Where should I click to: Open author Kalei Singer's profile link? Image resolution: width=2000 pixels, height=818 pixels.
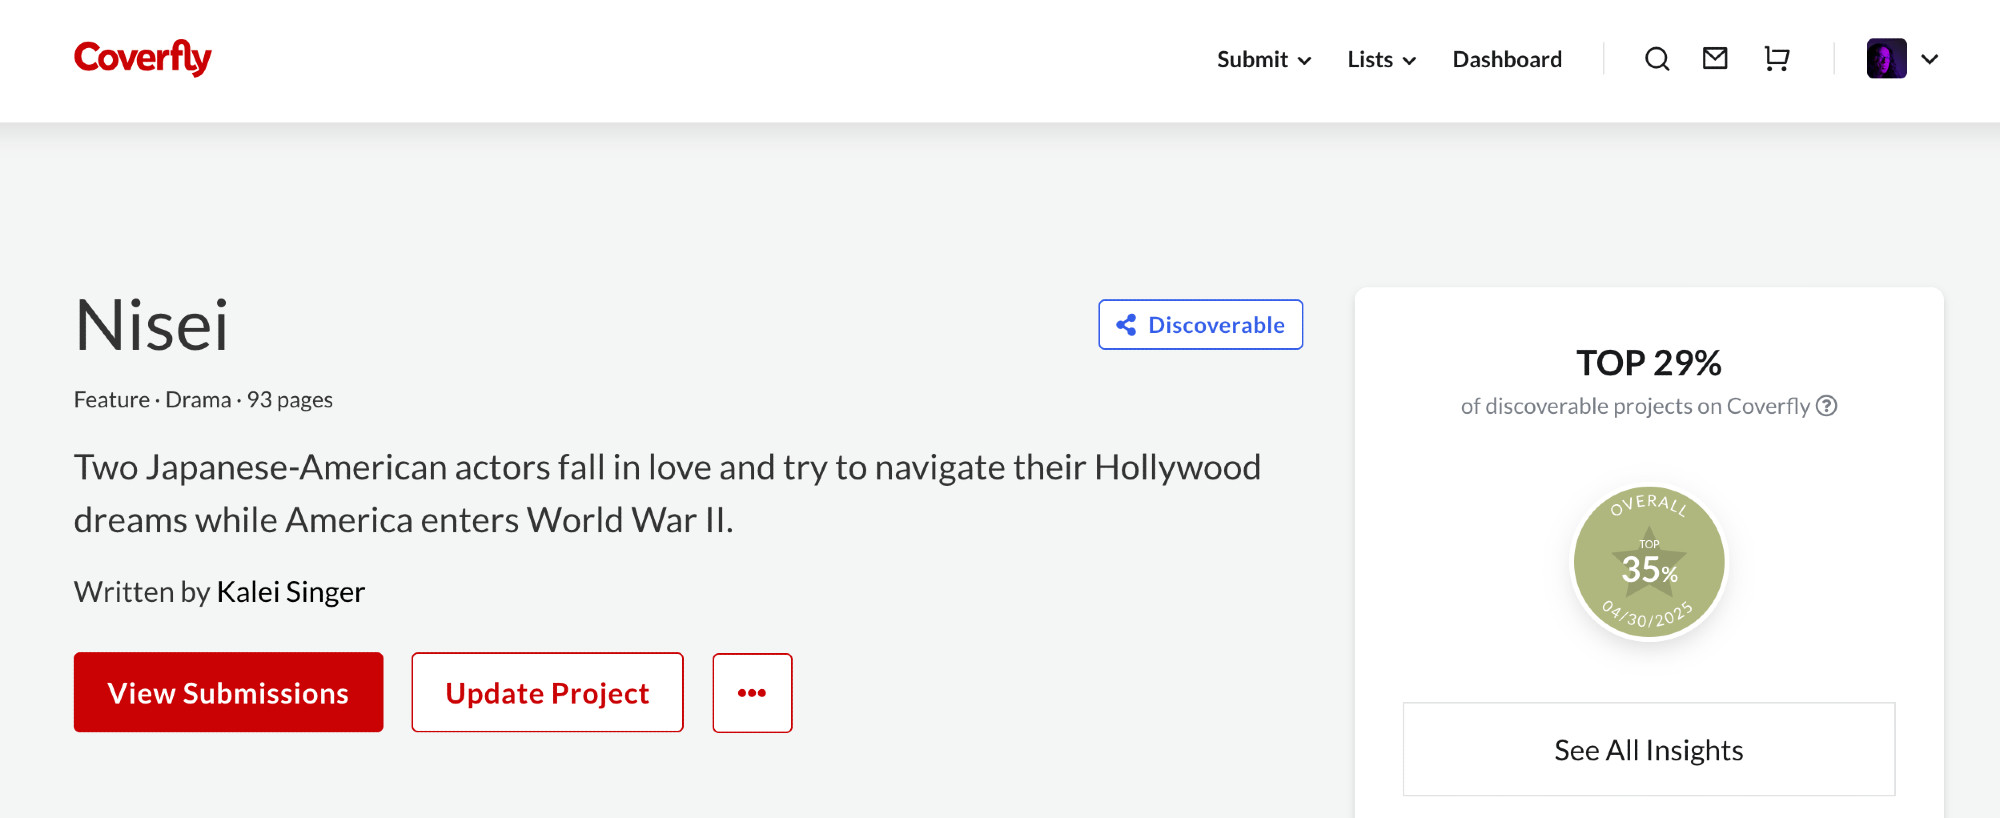tap(291, 592)
